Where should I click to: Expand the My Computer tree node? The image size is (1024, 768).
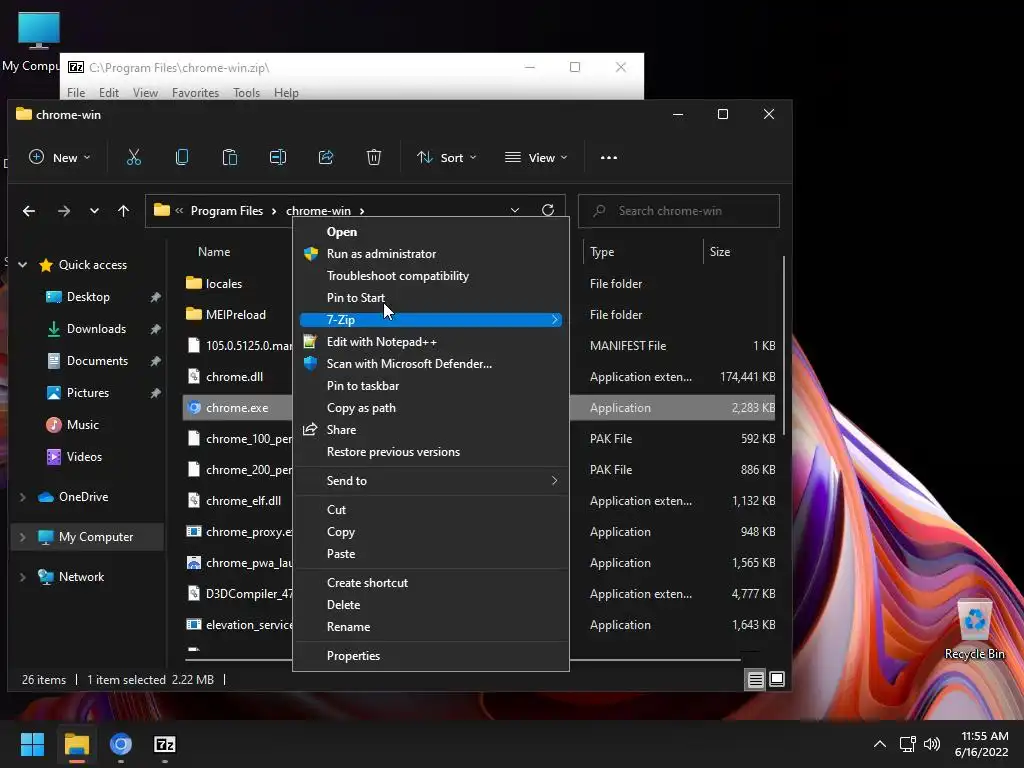tap(23, 537)
